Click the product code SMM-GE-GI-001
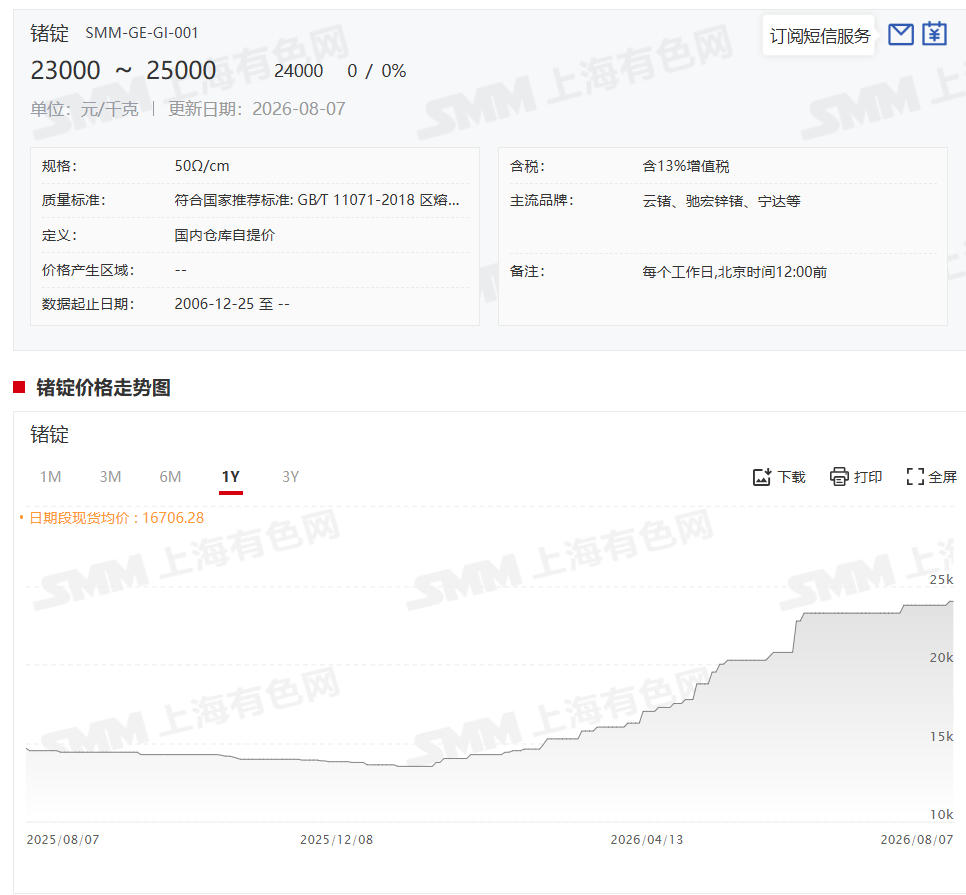Image resolution: width=966 pixels, height=895 pixels. (x=142, y=33)
